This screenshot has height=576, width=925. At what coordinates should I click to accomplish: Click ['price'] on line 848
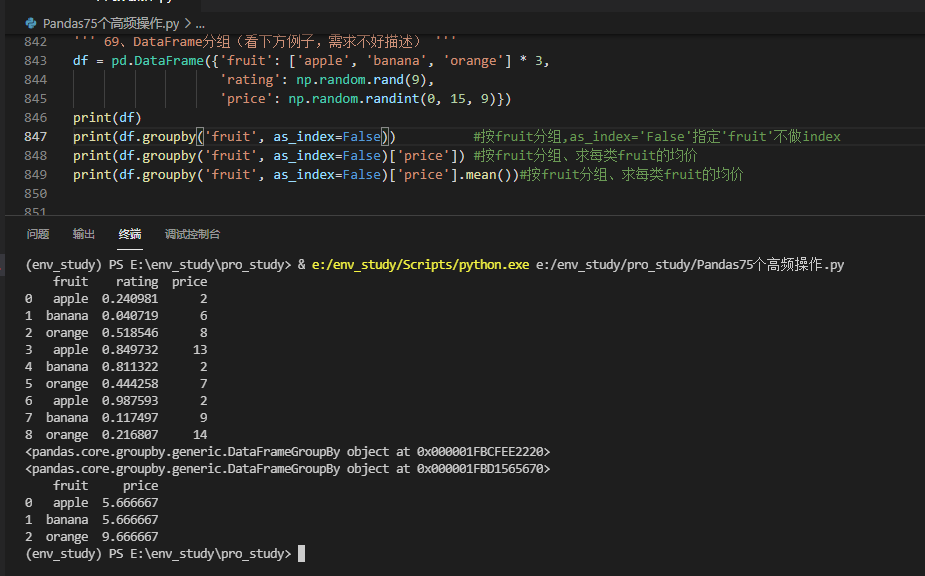423,156
